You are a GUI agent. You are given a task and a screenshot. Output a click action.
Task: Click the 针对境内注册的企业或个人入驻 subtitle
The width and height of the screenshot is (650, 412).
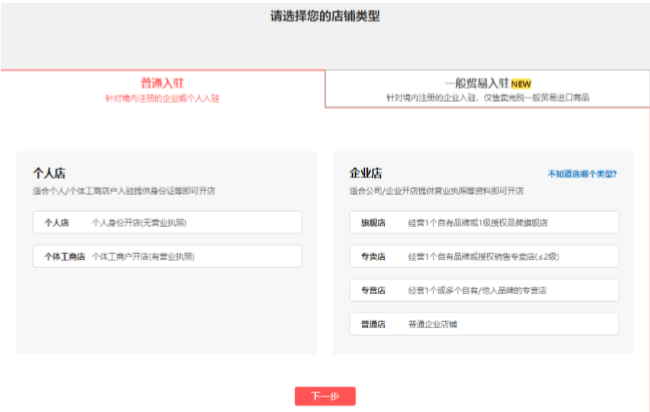(162, 99)
